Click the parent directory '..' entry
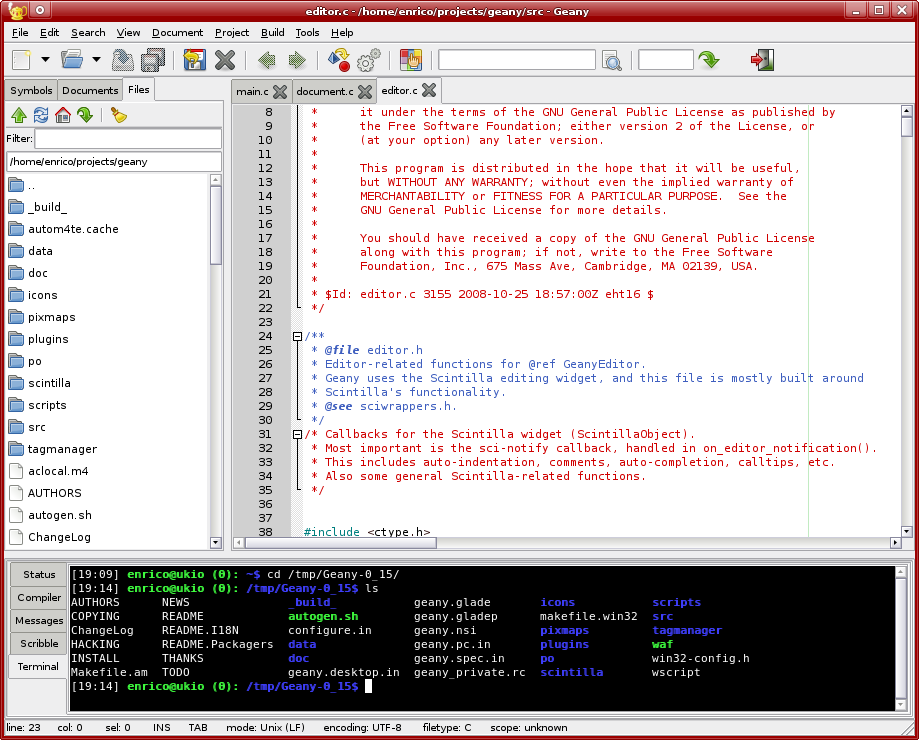919x740 pixels. [107, 186]
